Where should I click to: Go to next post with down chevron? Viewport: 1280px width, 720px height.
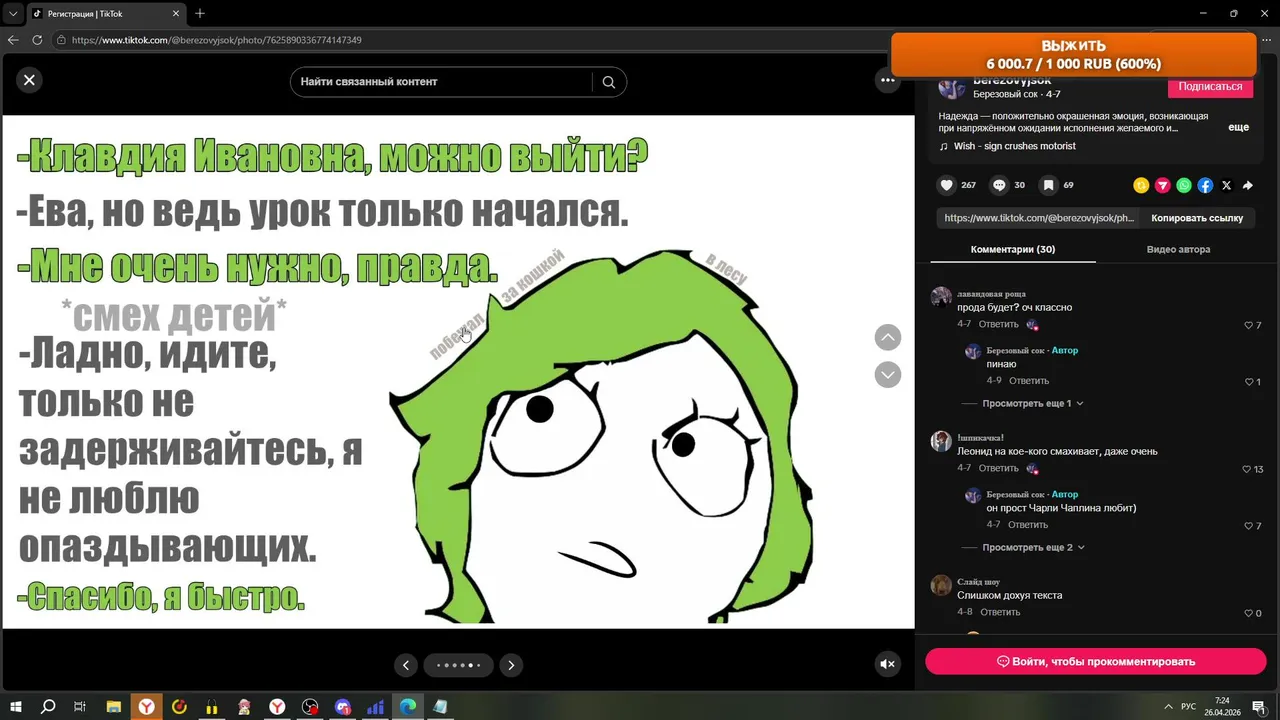click(x=888, y=374)
